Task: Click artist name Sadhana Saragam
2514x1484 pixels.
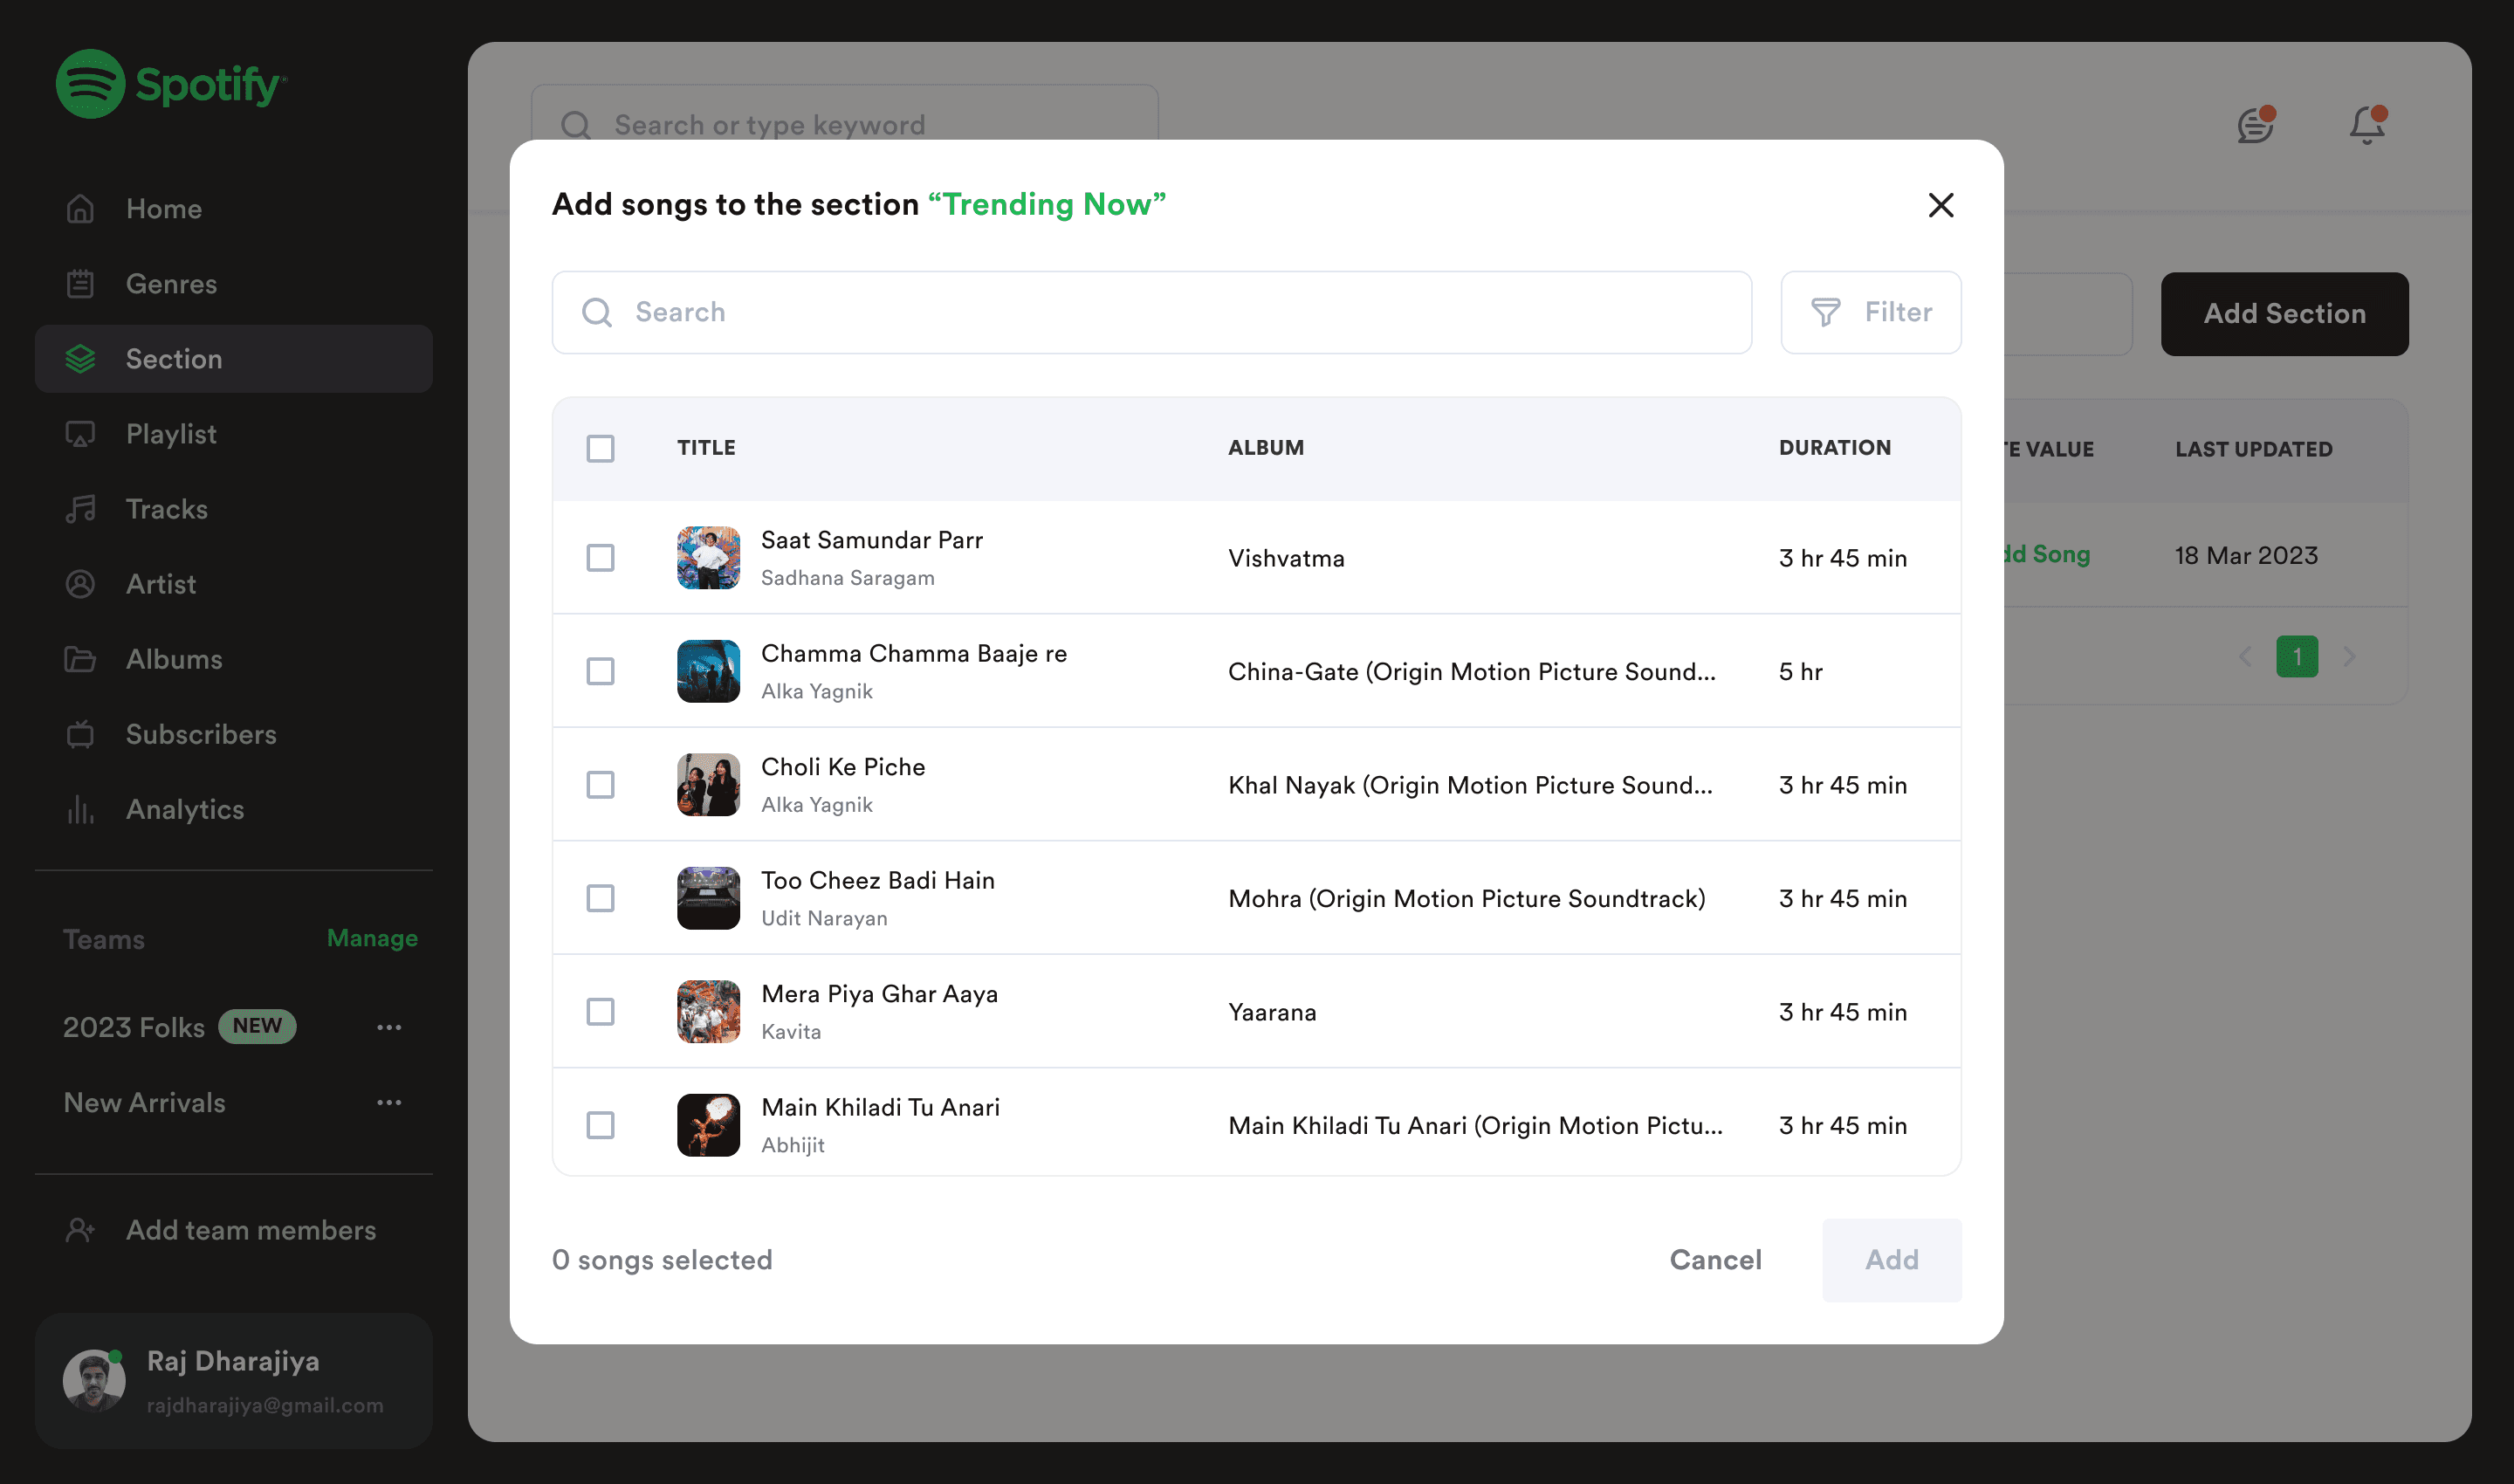Action: (847, 578)
